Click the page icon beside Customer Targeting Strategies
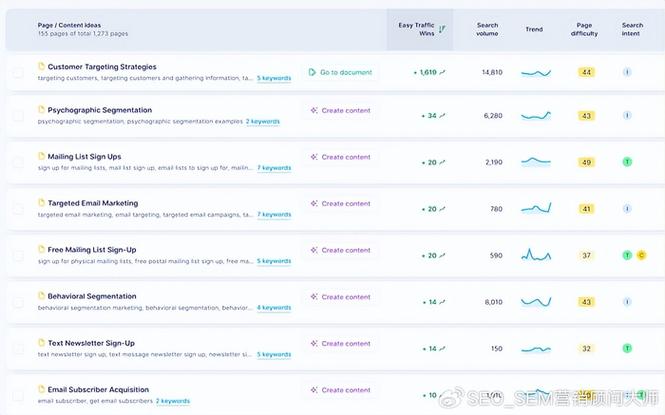Image resolution: width=665 pixels, height=415 pixels. tap(42, 67)
